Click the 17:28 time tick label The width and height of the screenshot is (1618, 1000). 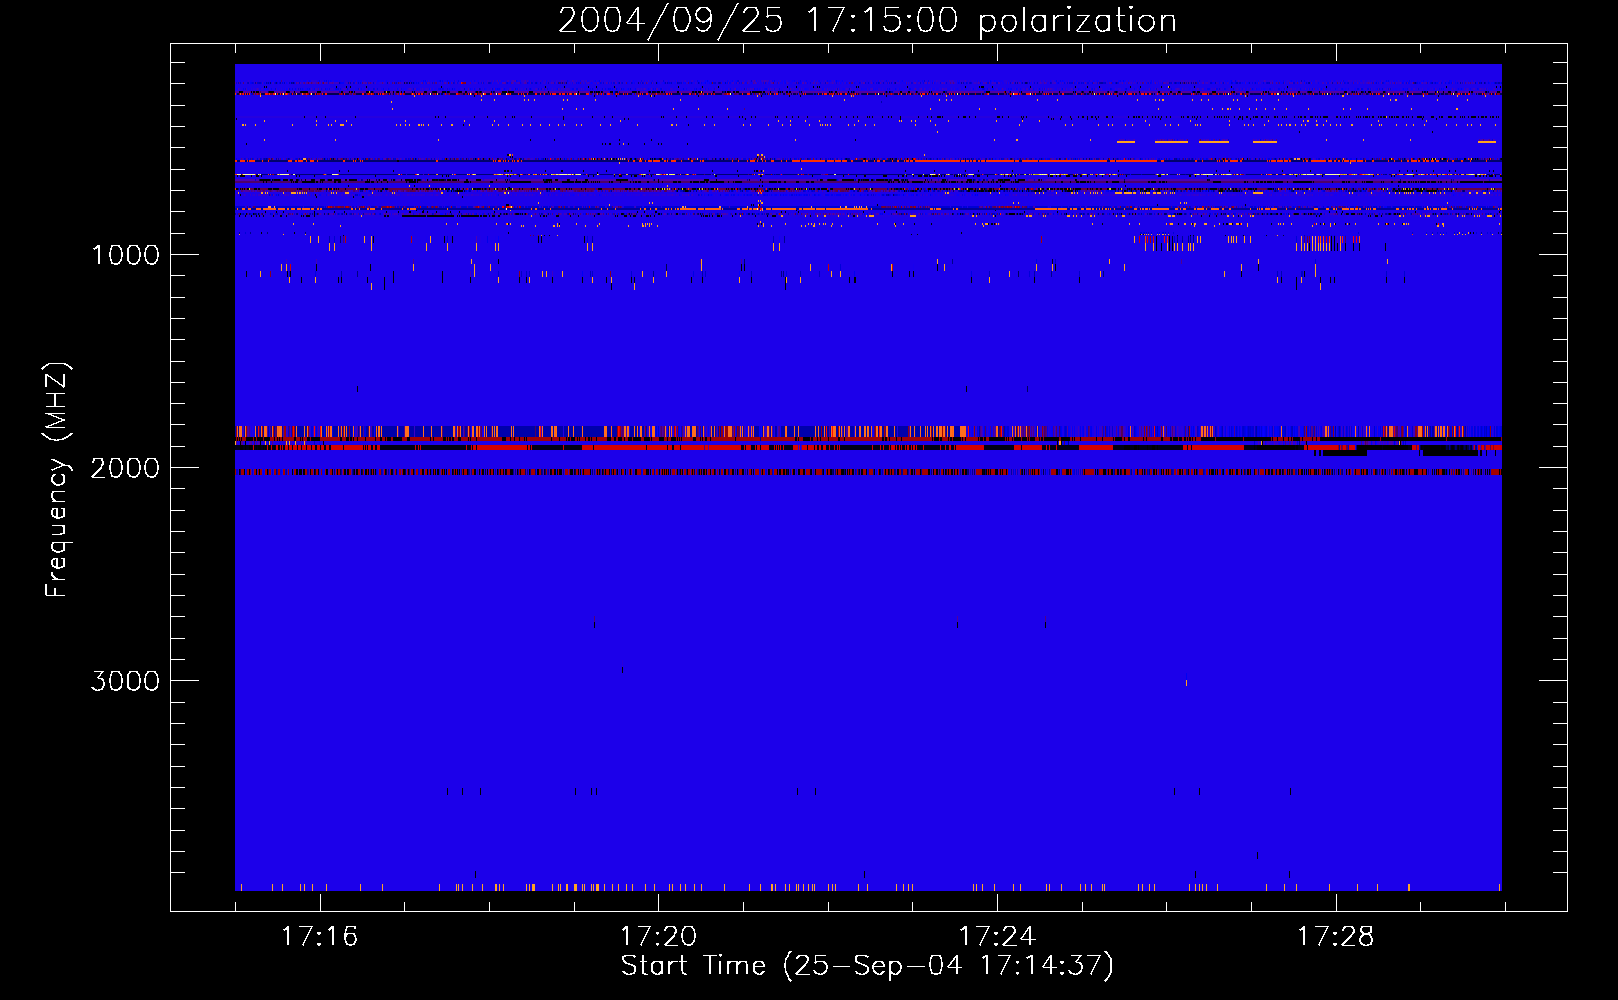[1336, 937]
